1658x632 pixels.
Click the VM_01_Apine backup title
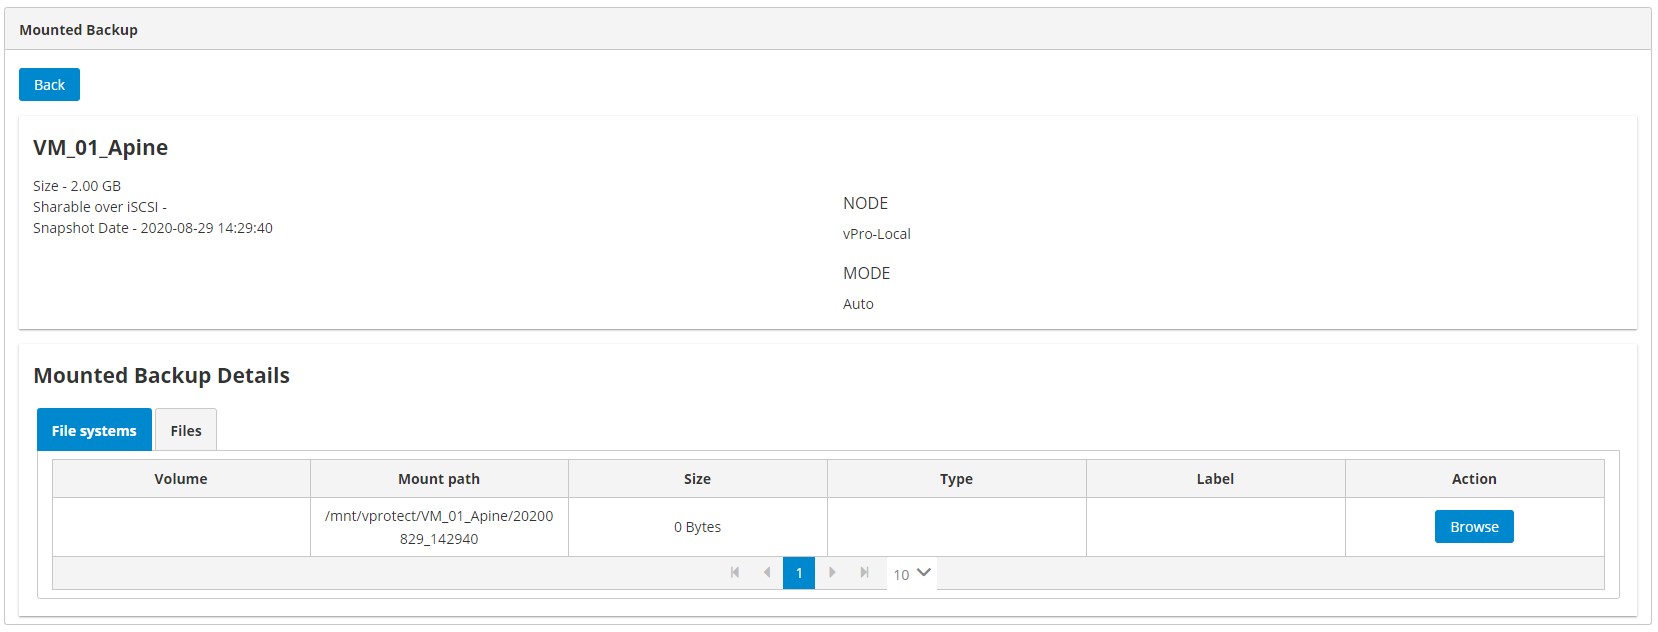(101, 148)
